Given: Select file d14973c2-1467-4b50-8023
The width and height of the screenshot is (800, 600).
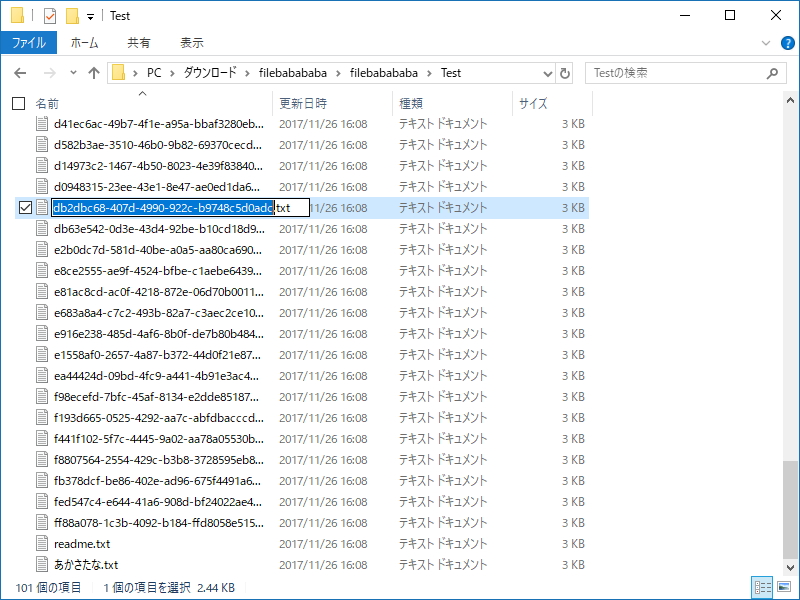Looking at the screenshot, I should (x=158, y=166).
